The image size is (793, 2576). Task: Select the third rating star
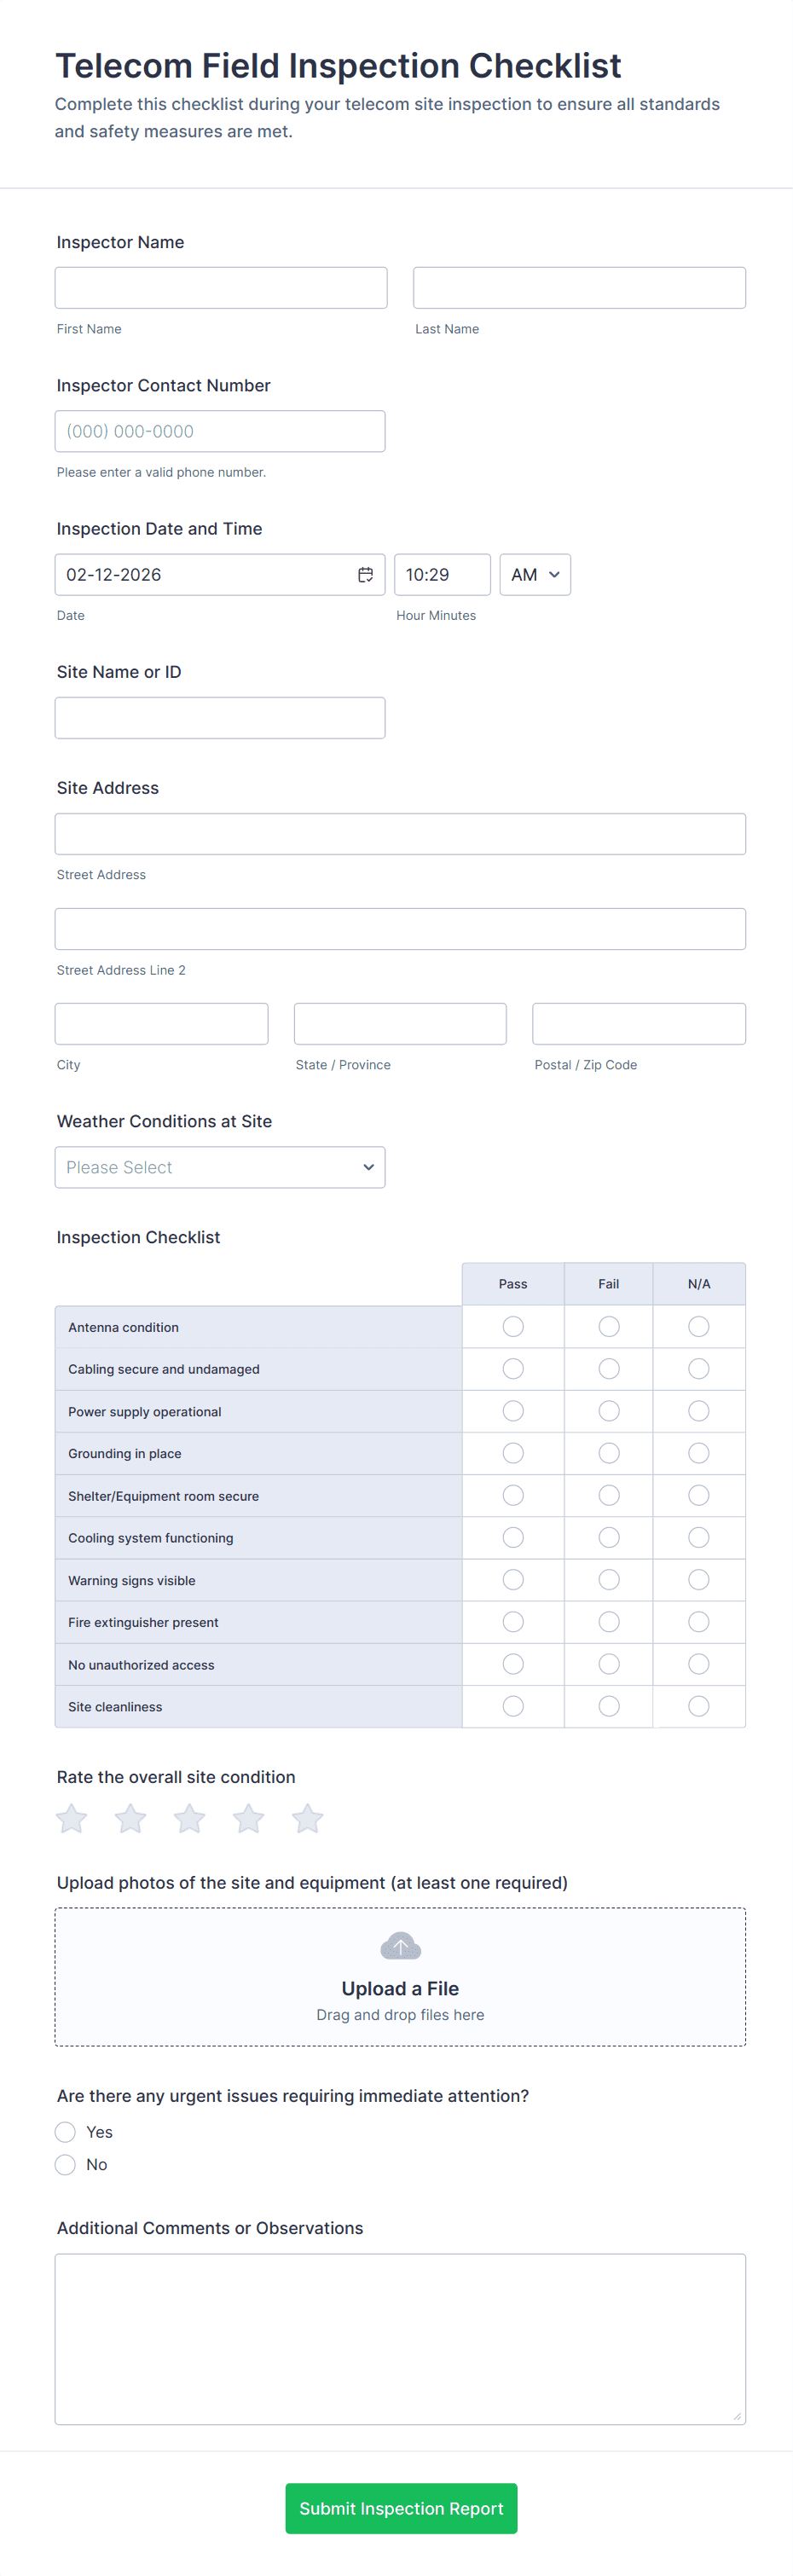pyautogui.click(x=189, y=1819)
